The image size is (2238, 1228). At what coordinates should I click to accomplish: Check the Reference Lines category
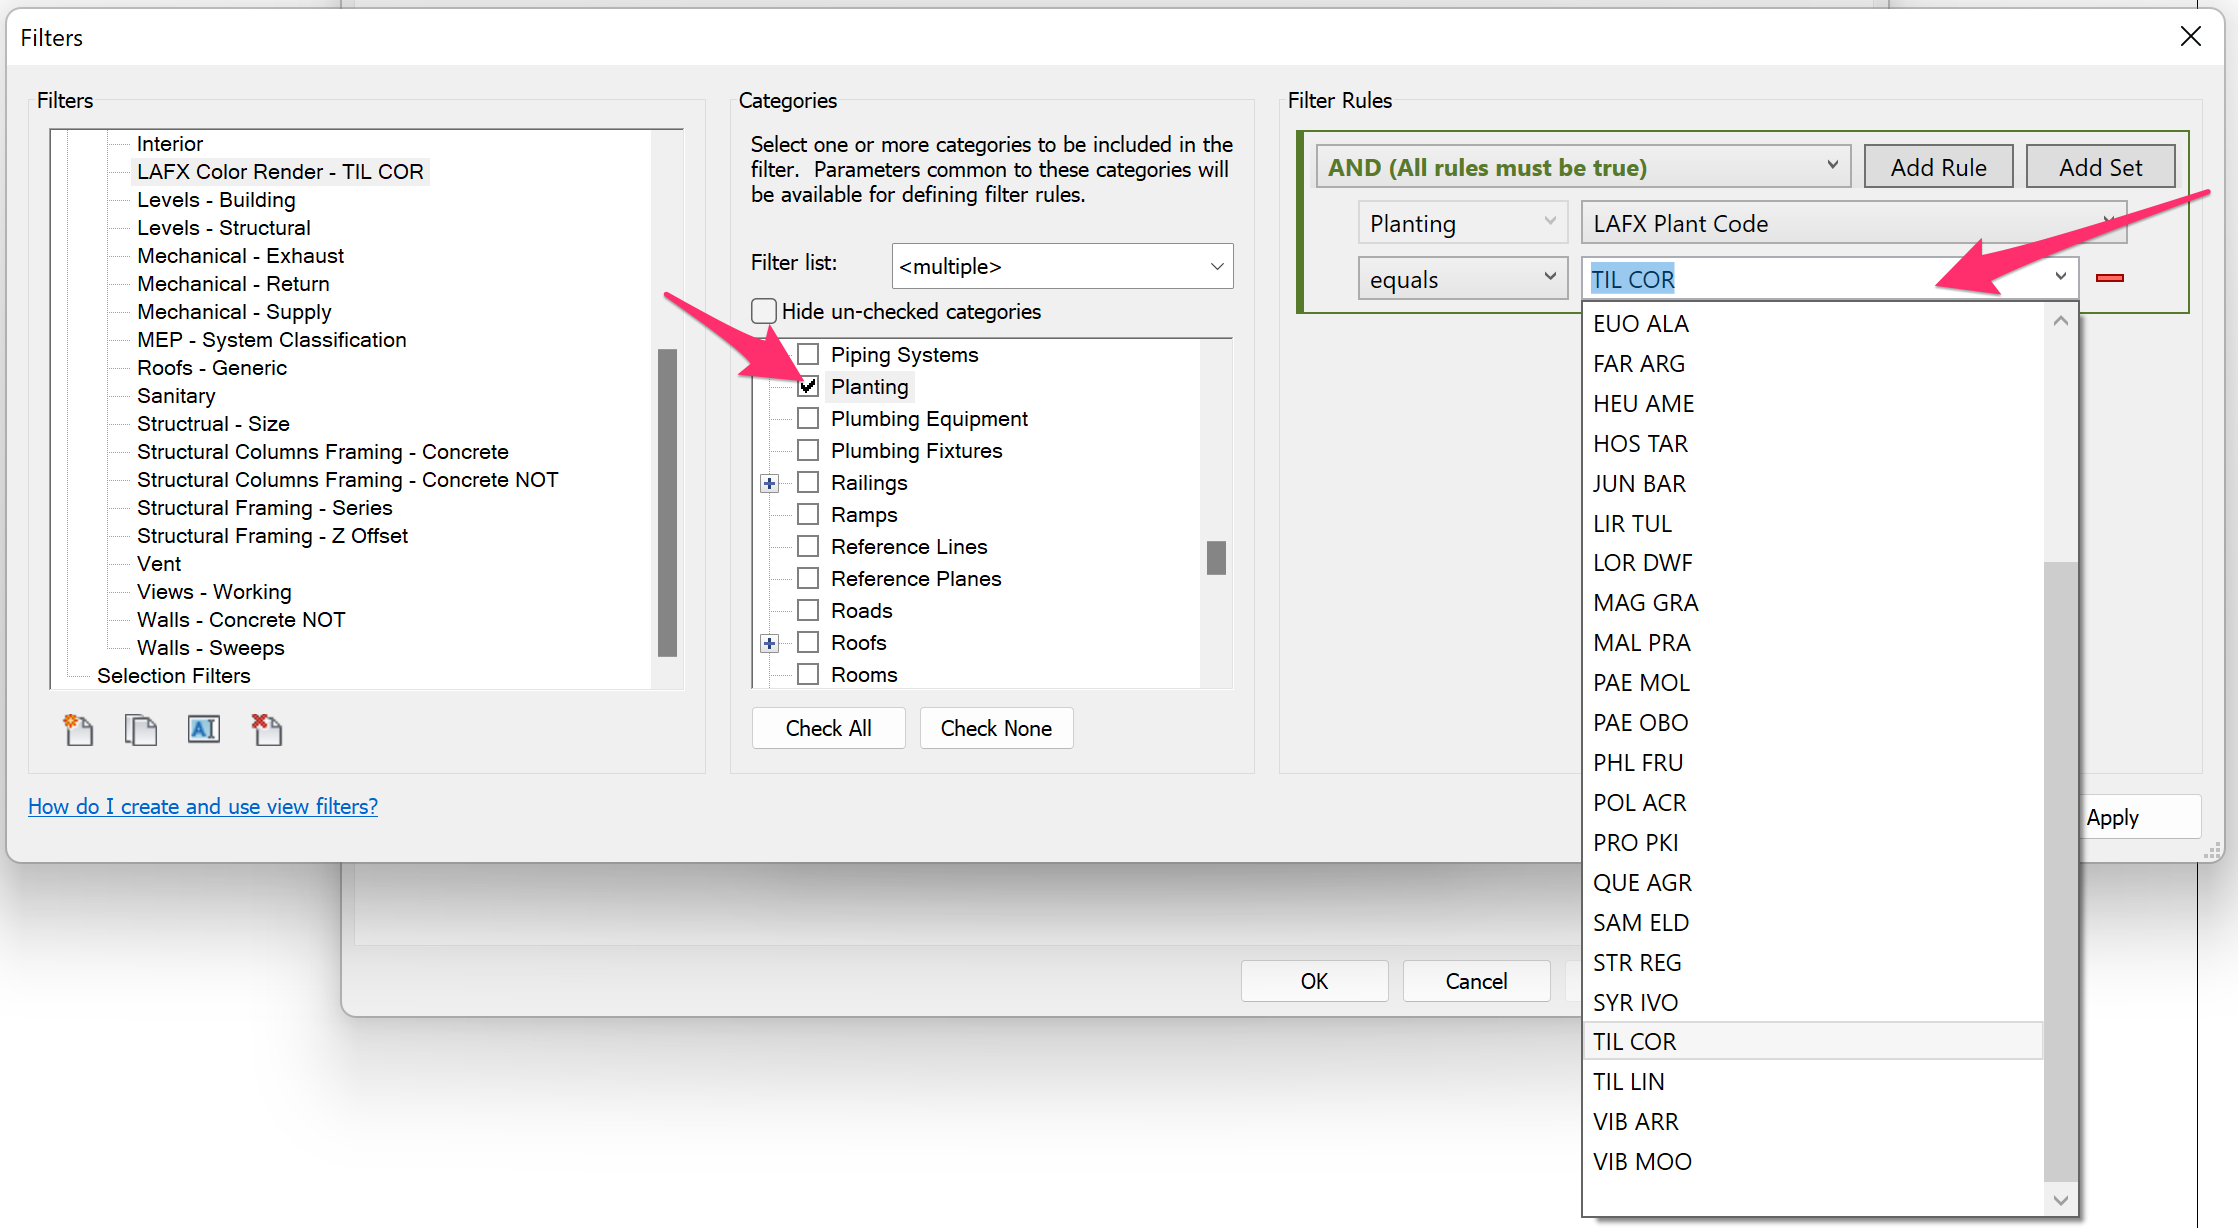click(808, 546)
